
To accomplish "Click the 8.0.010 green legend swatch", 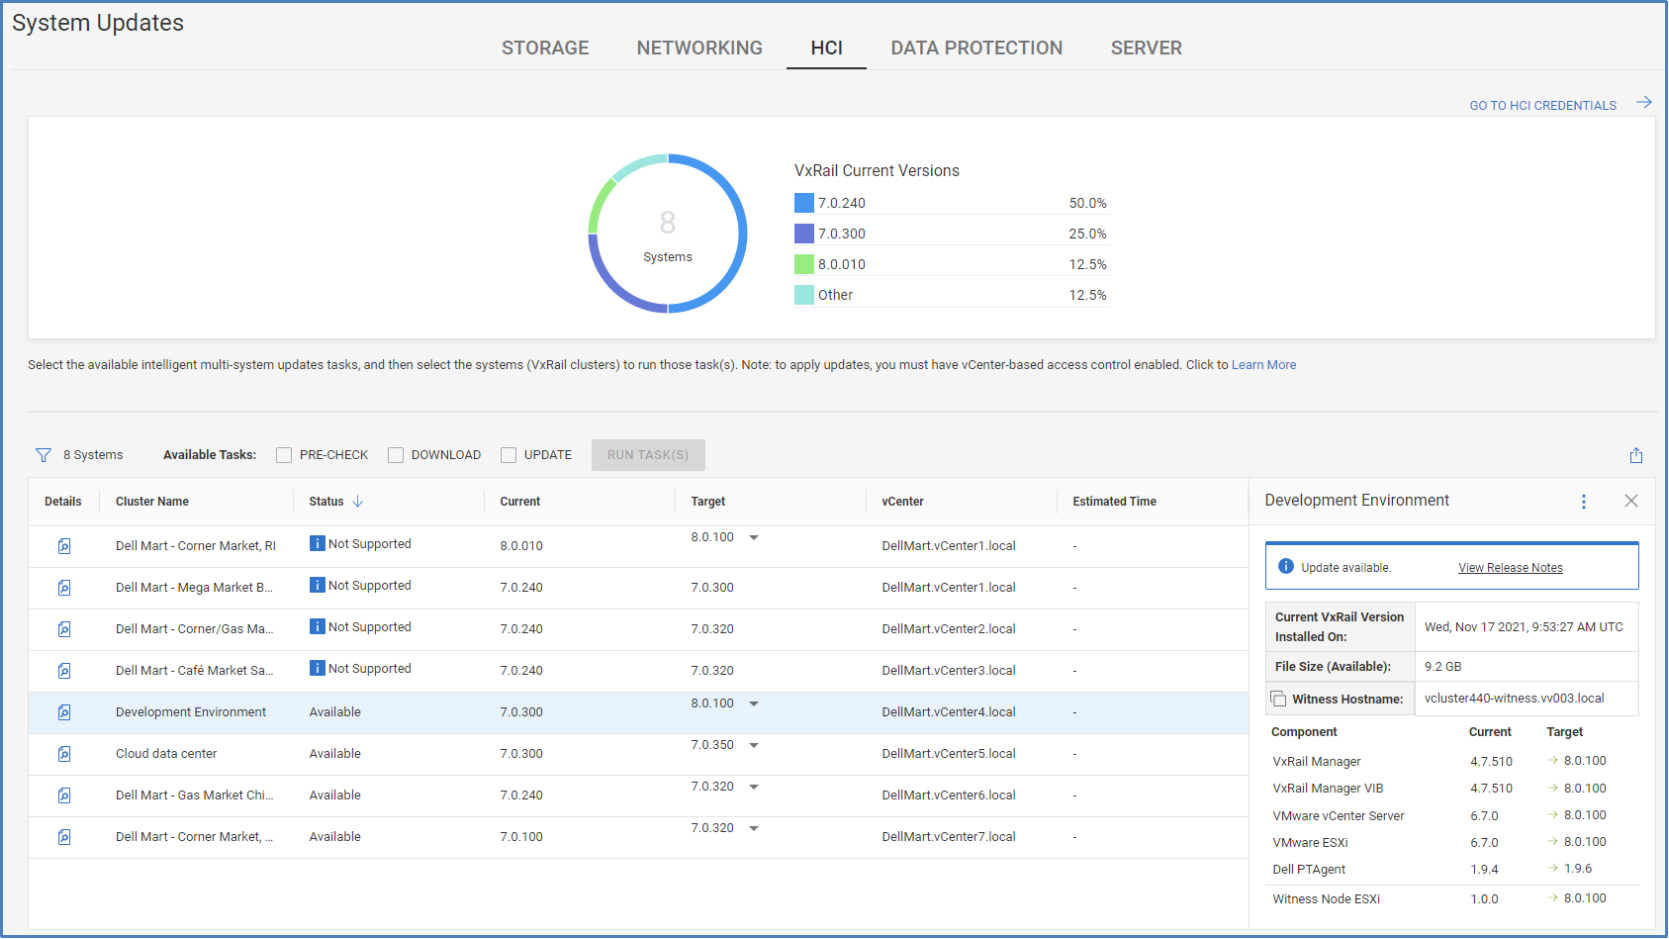I will pos(804,264).
